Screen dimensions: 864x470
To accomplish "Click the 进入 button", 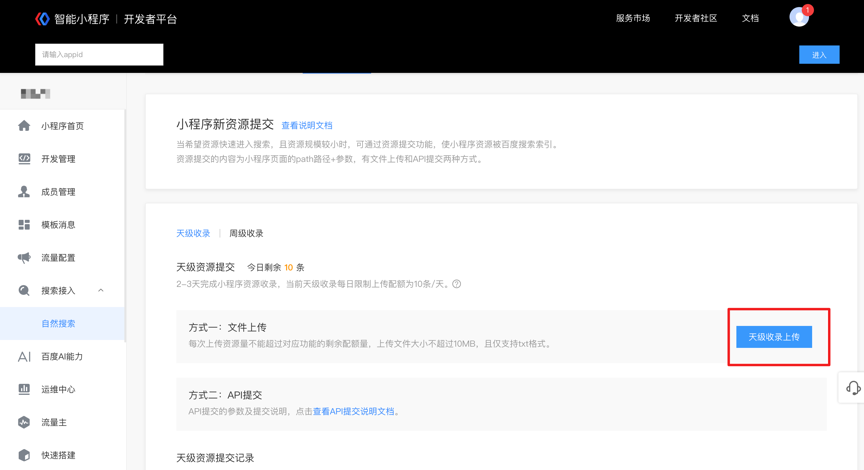I will (819, 55).
